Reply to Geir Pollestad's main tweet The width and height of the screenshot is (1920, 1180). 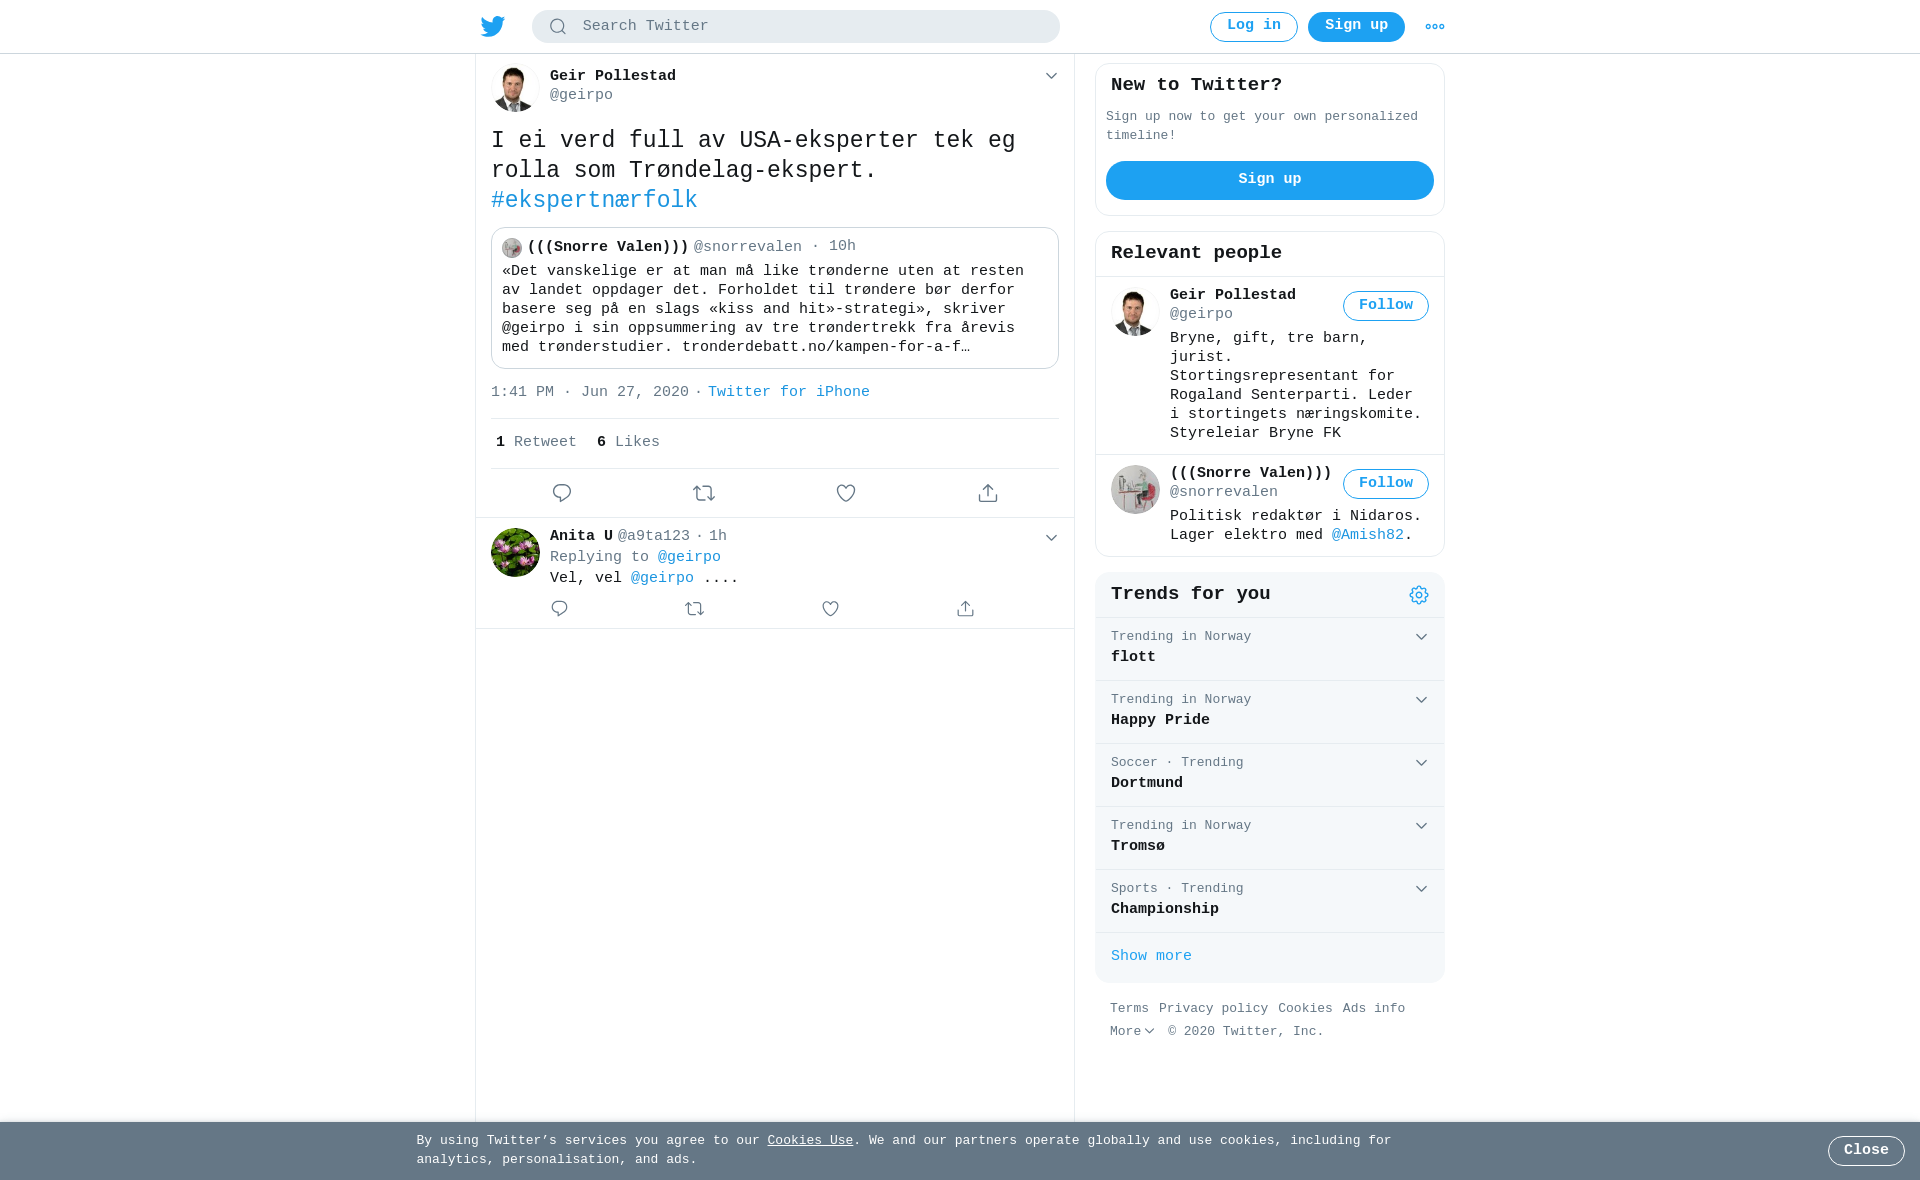point(562,493)
